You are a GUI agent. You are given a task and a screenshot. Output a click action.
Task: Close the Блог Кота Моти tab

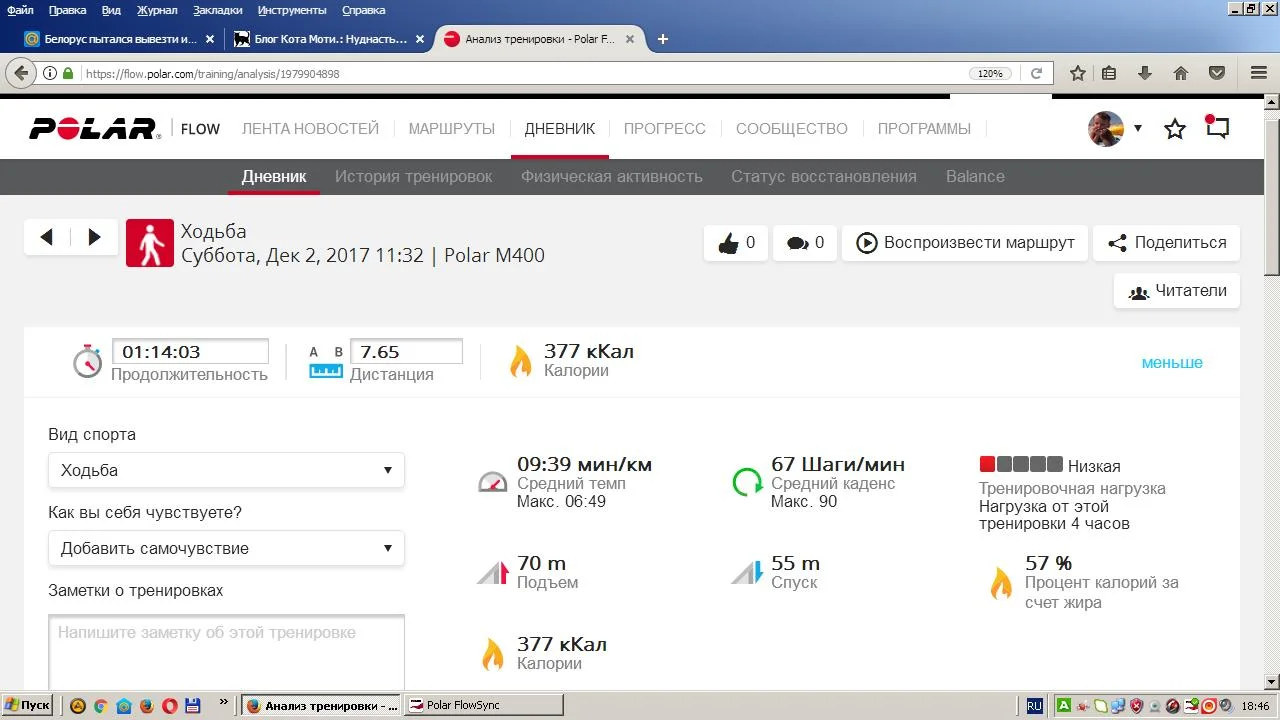click(x=420, y=39)
